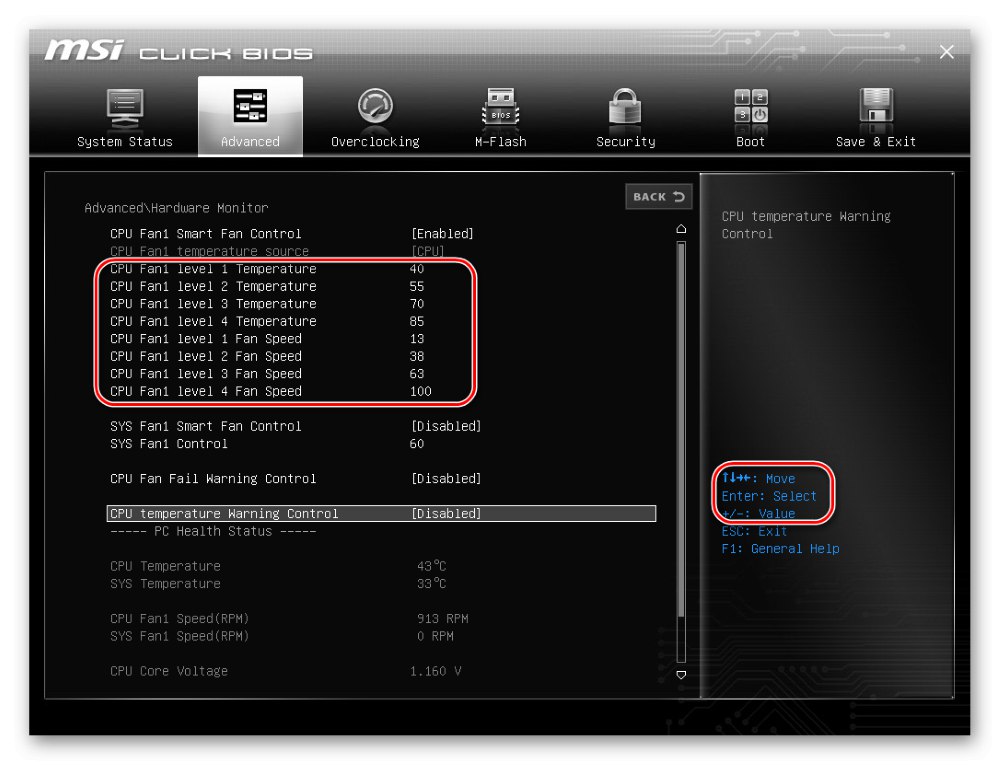Viewport: 1000px width, 765px height.
Task: Select CPU Fan1 level 3 Fan Speed value 63
Action: pos(416,374)
